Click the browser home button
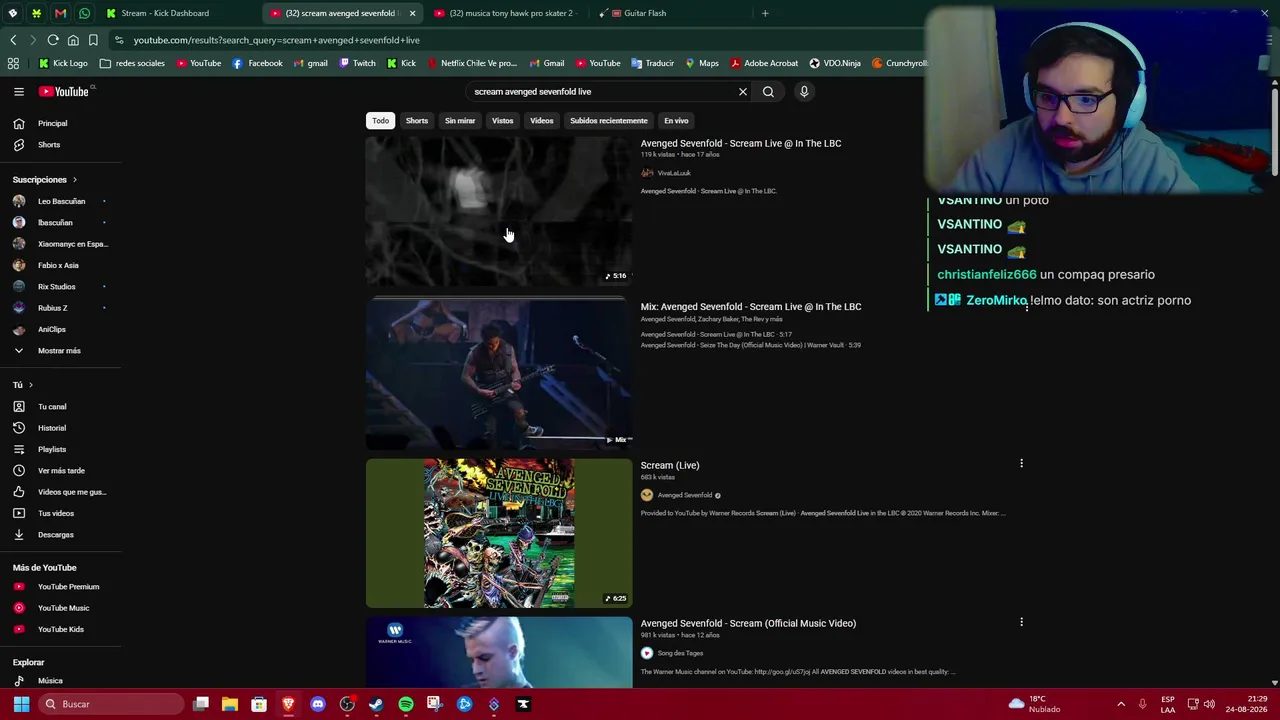Image resolution: width=1280 pixels, height=720 pixels. [x=73, y=40]
